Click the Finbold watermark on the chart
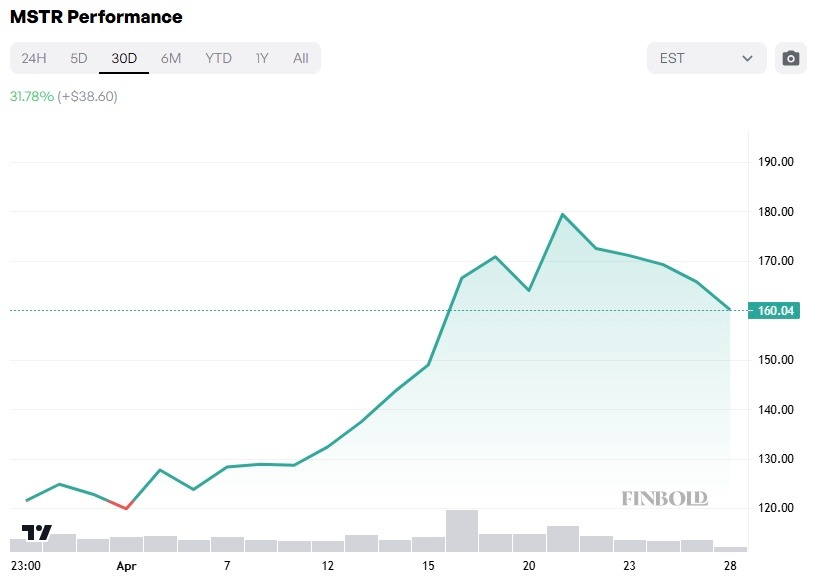Screen dimensions: 813x584 (666, 497)
